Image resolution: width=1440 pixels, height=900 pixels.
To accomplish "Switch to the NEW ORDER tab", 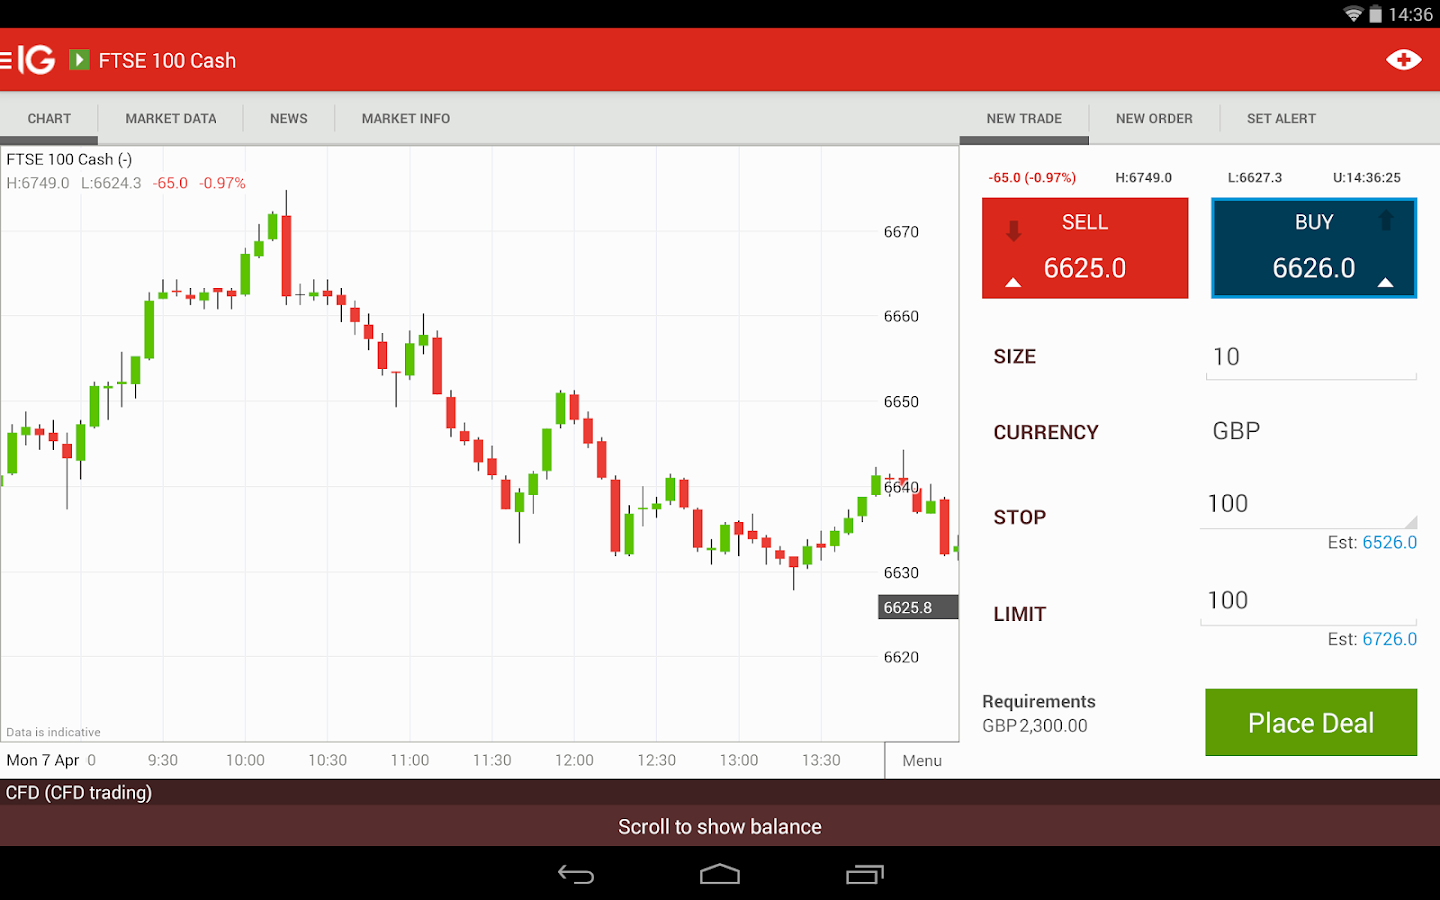I will 1154,118.
